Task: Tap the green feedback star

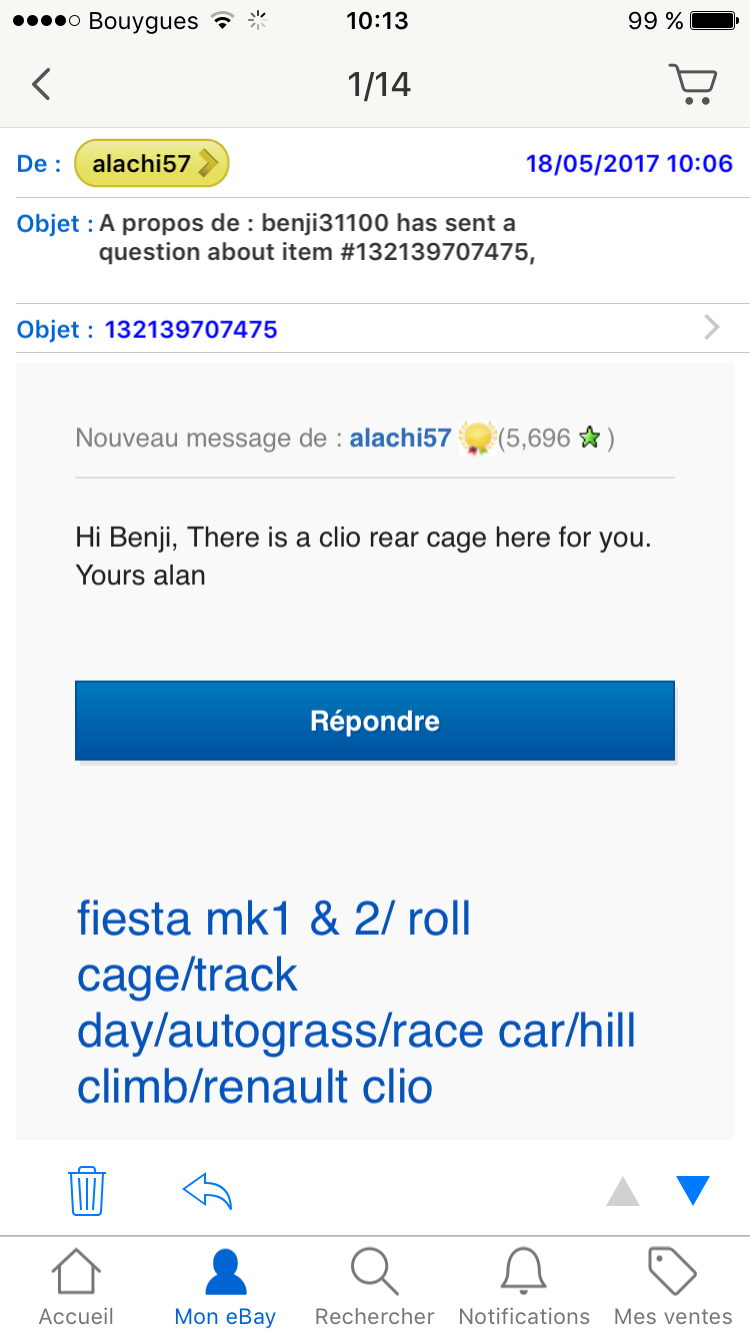Action: pos(588,437)
